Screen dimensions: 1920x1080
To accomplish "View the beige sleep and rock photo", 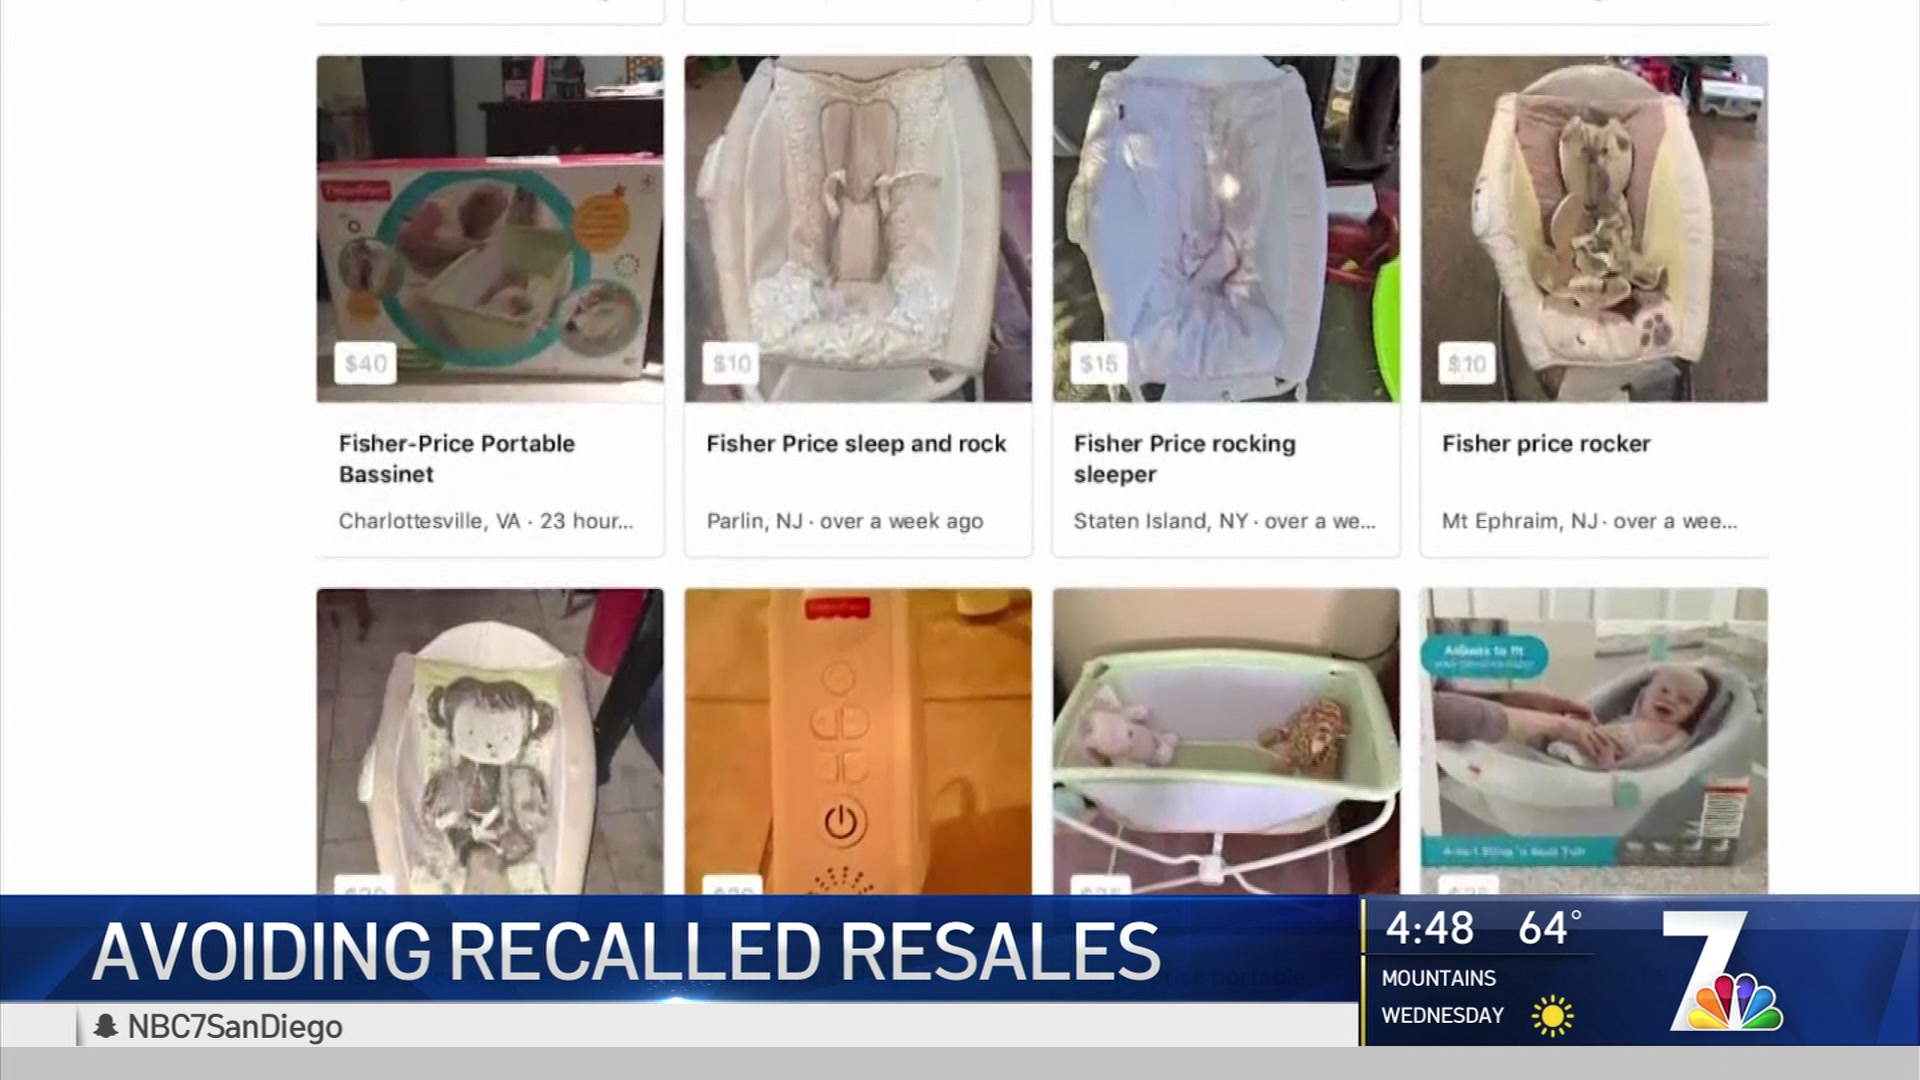I will tap(858, 229).
